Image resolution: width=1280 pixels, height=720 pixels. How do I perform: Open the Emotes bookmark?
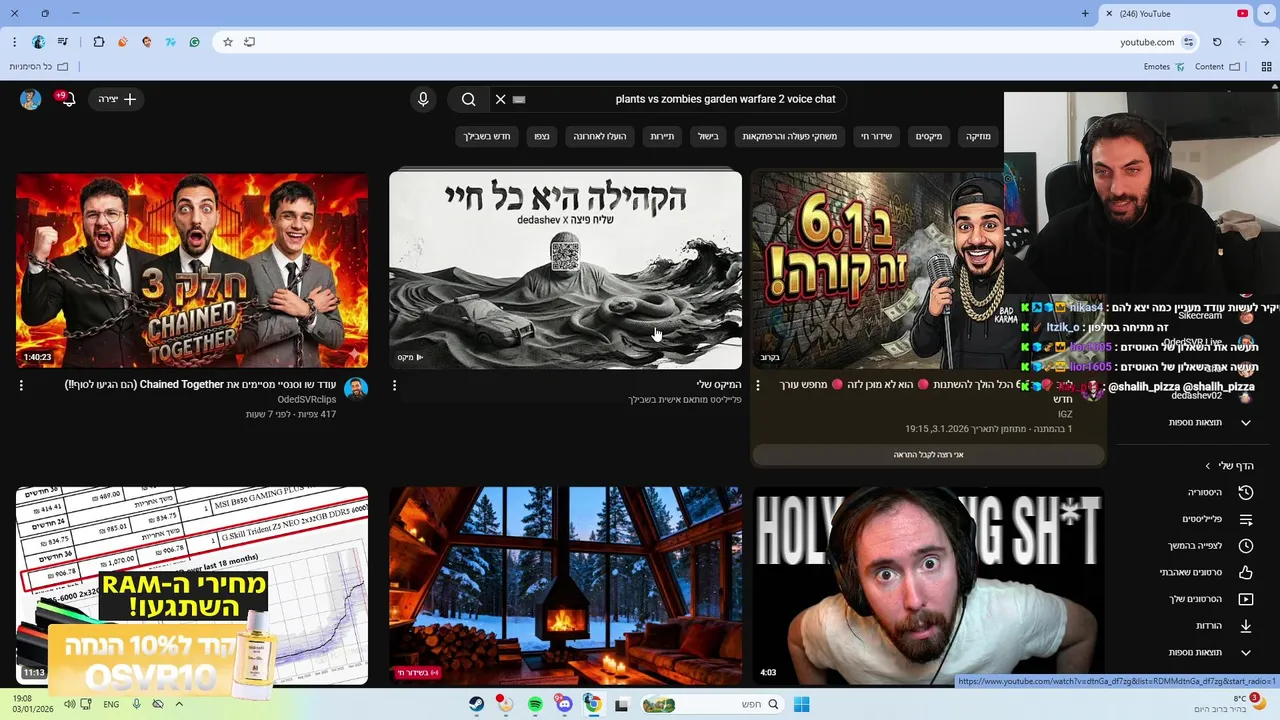[x=1164, y=67]
